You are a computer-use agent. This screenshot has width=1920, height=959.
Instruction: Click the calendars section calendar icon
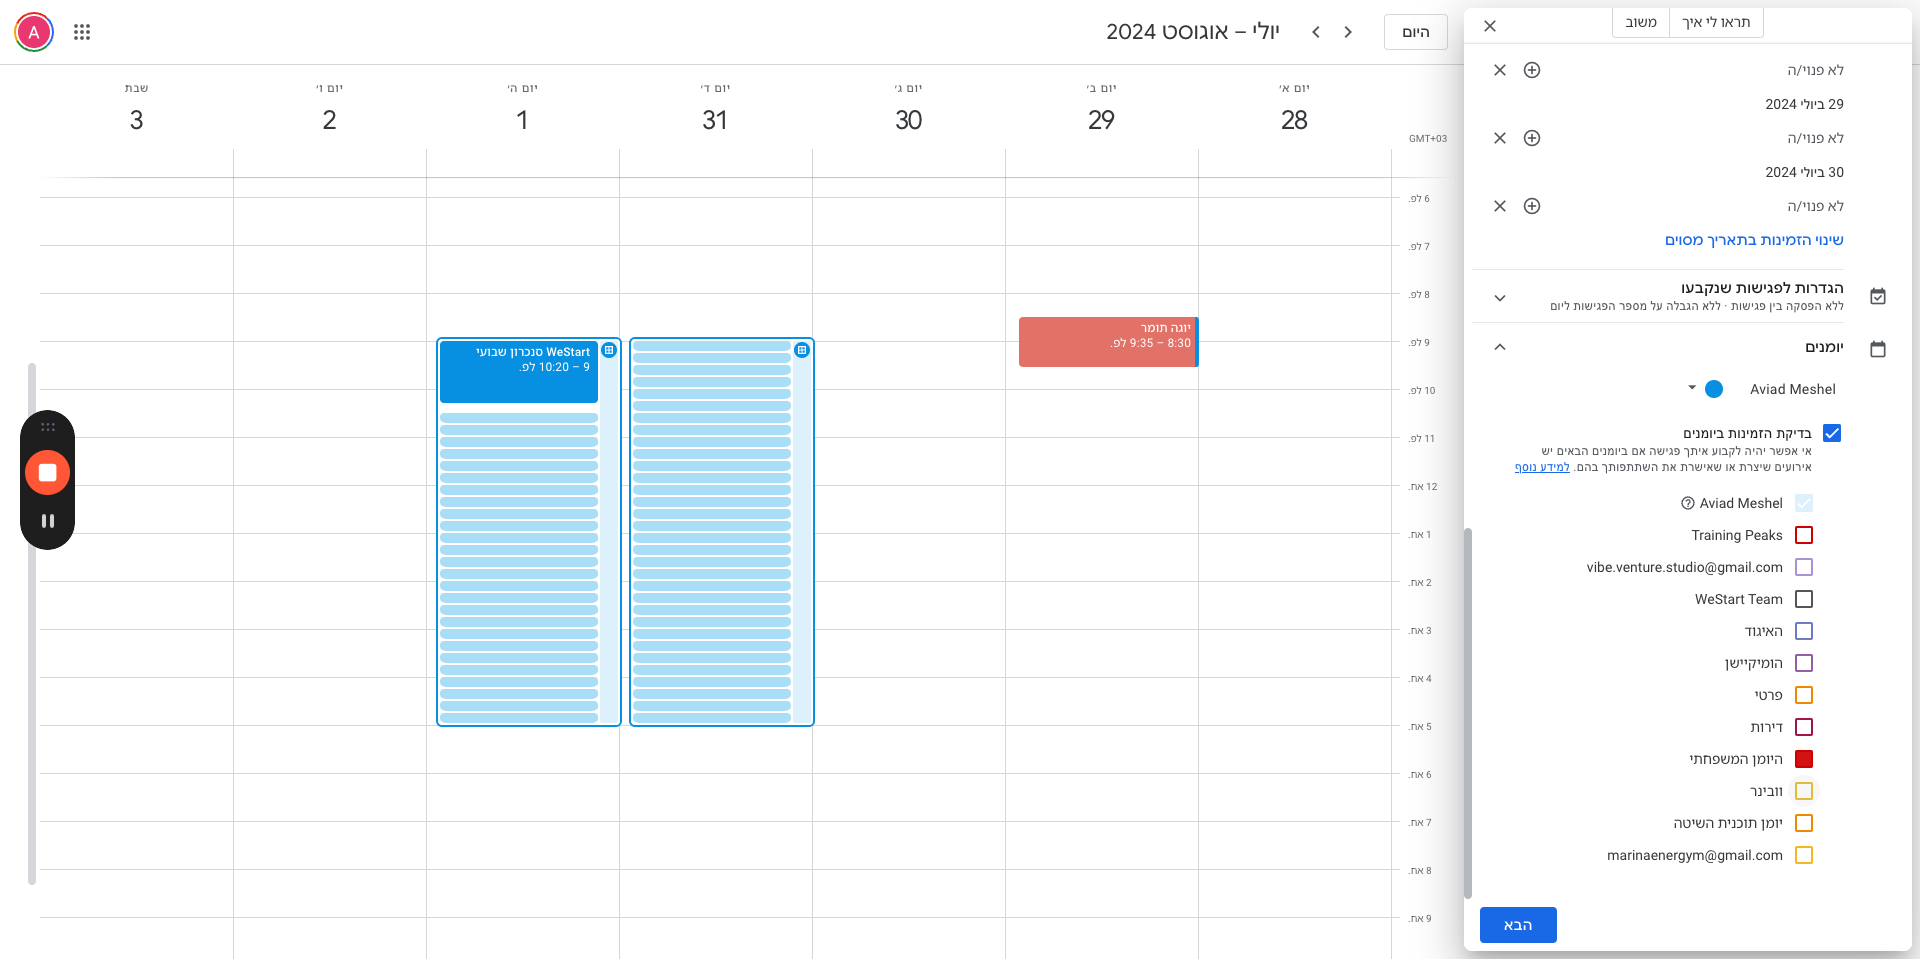(1878, 349)
